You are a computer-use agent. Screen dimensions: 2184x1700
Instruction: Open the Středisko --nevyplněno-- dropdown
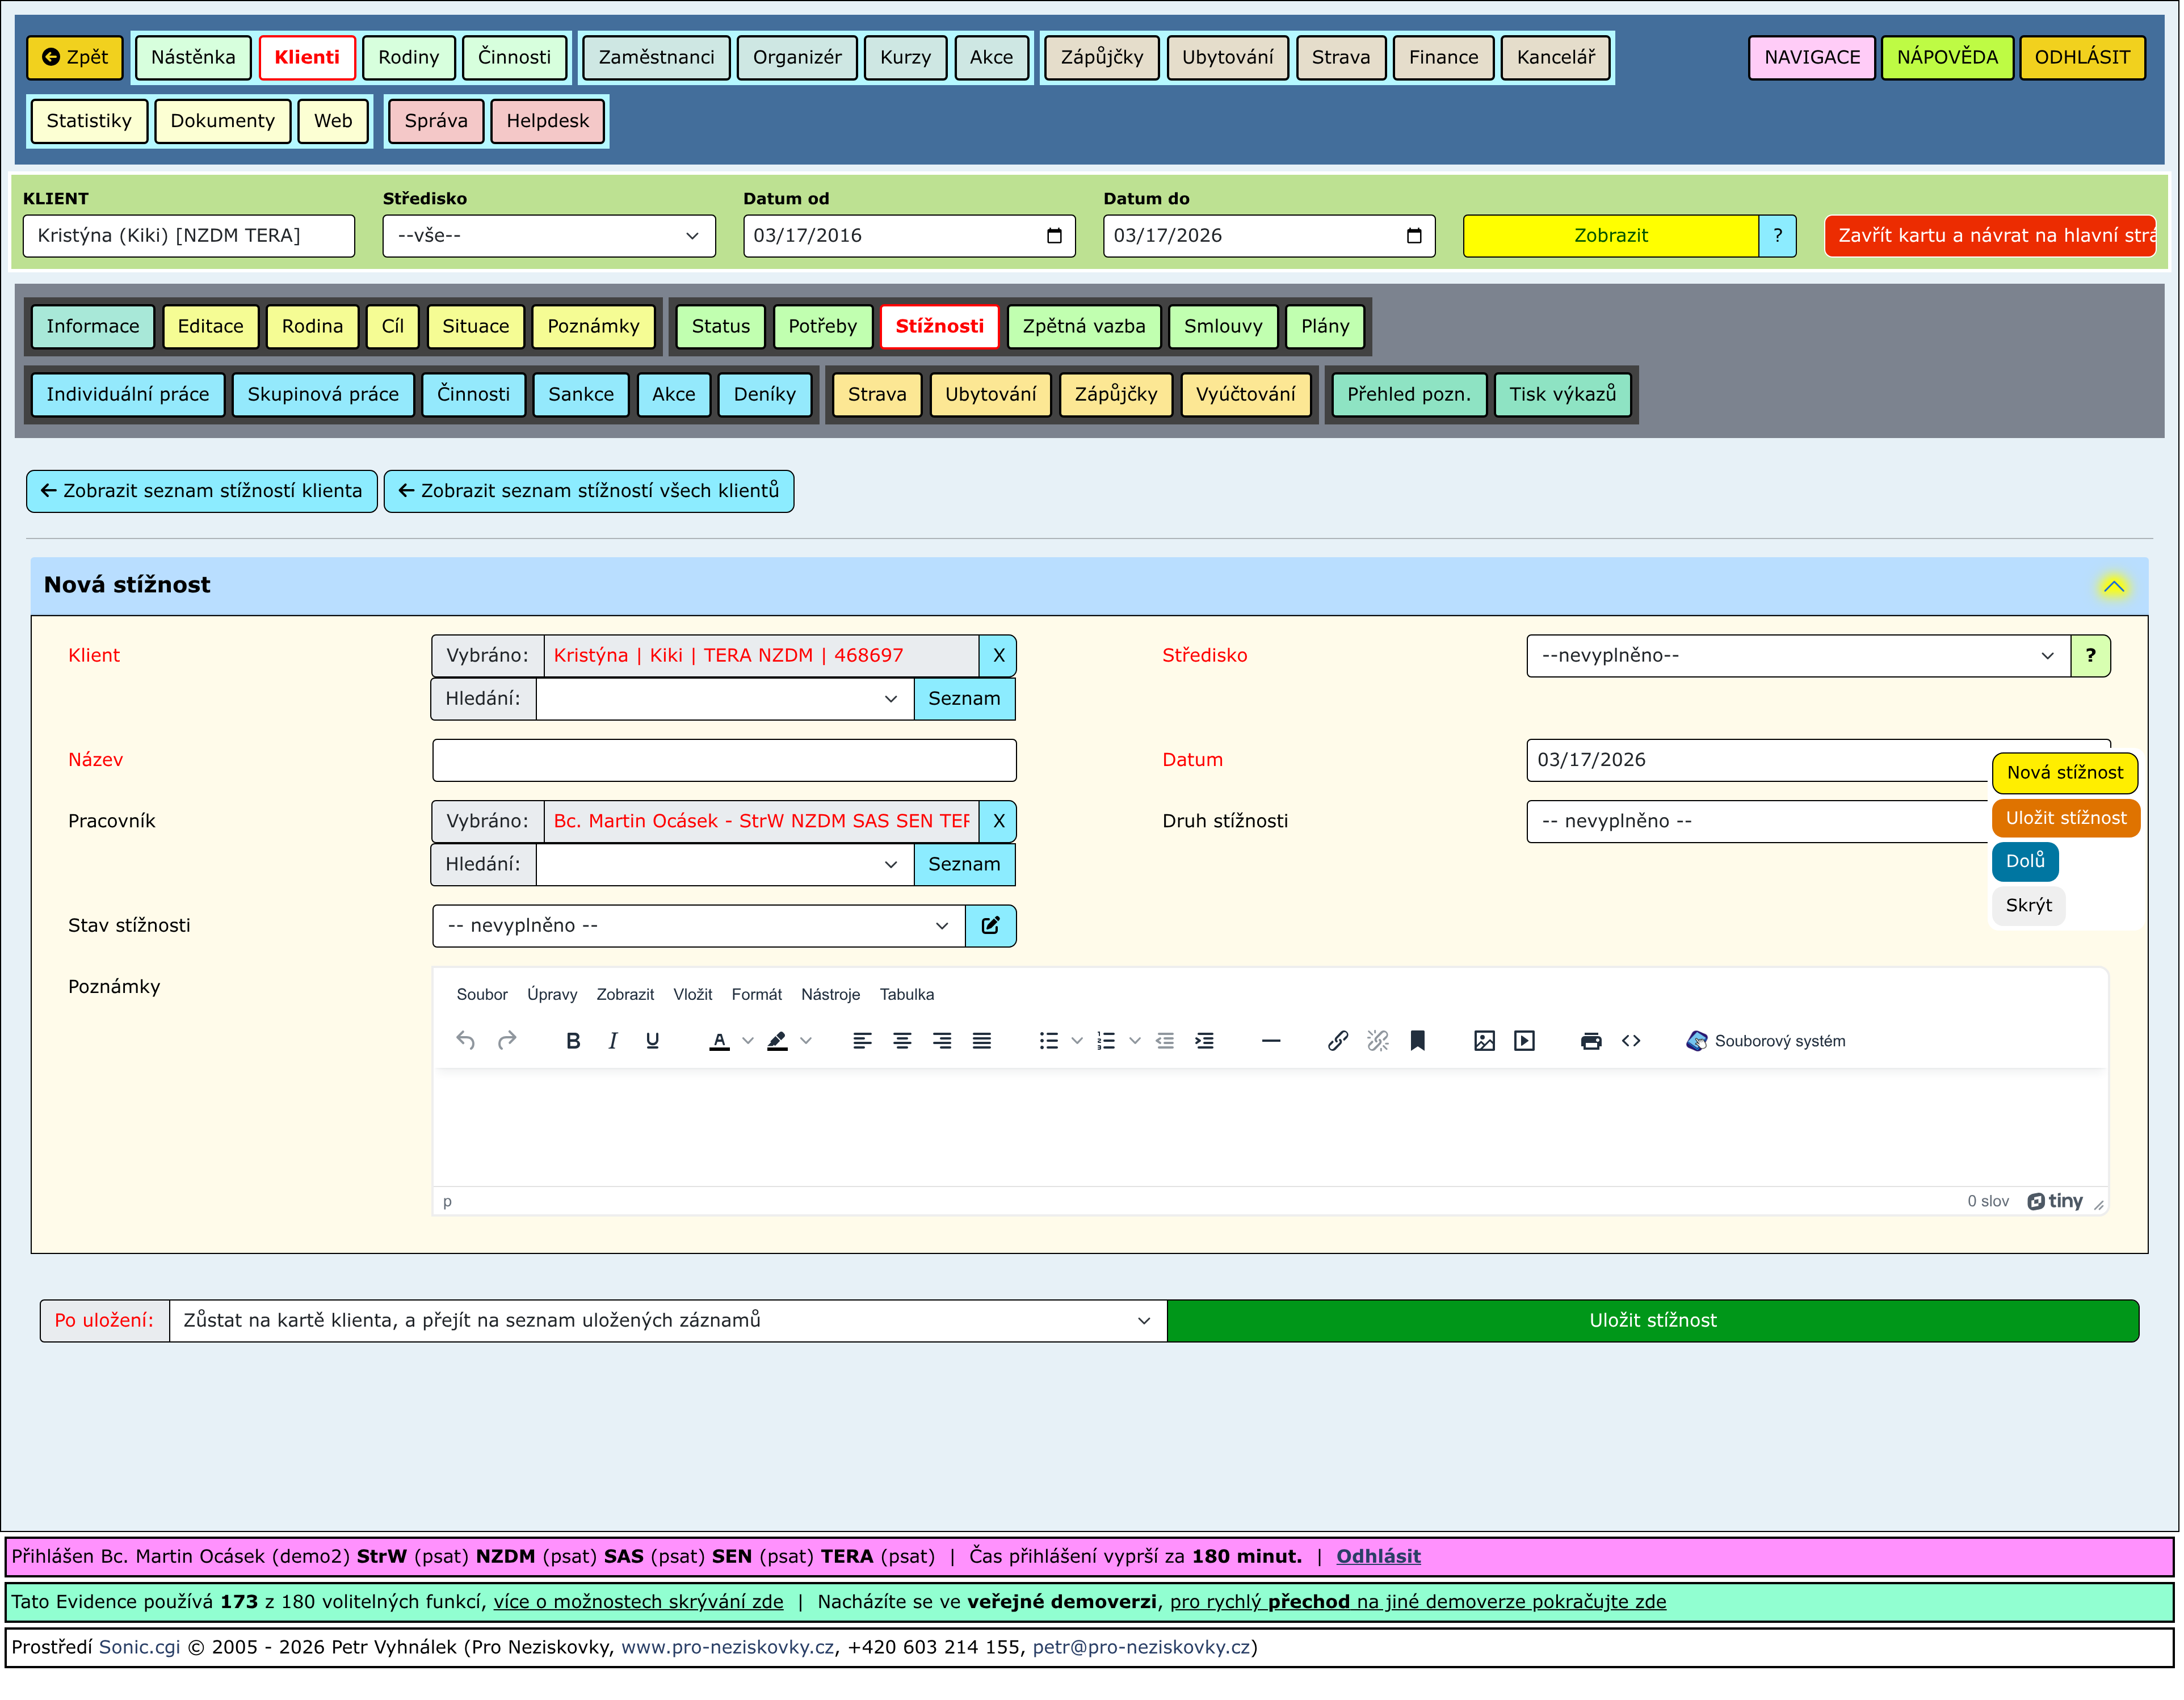(1797, 656)
